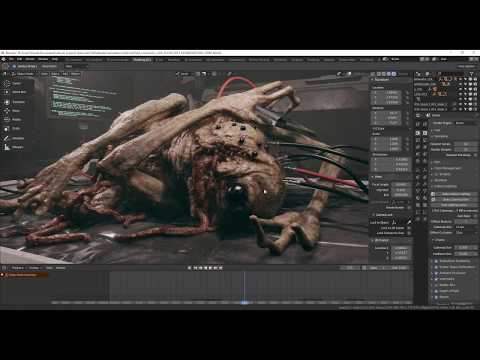Collapse the View panel in sidebar
Image resolution: width=480 pixels, height=360 pixels.
(378, 177)
